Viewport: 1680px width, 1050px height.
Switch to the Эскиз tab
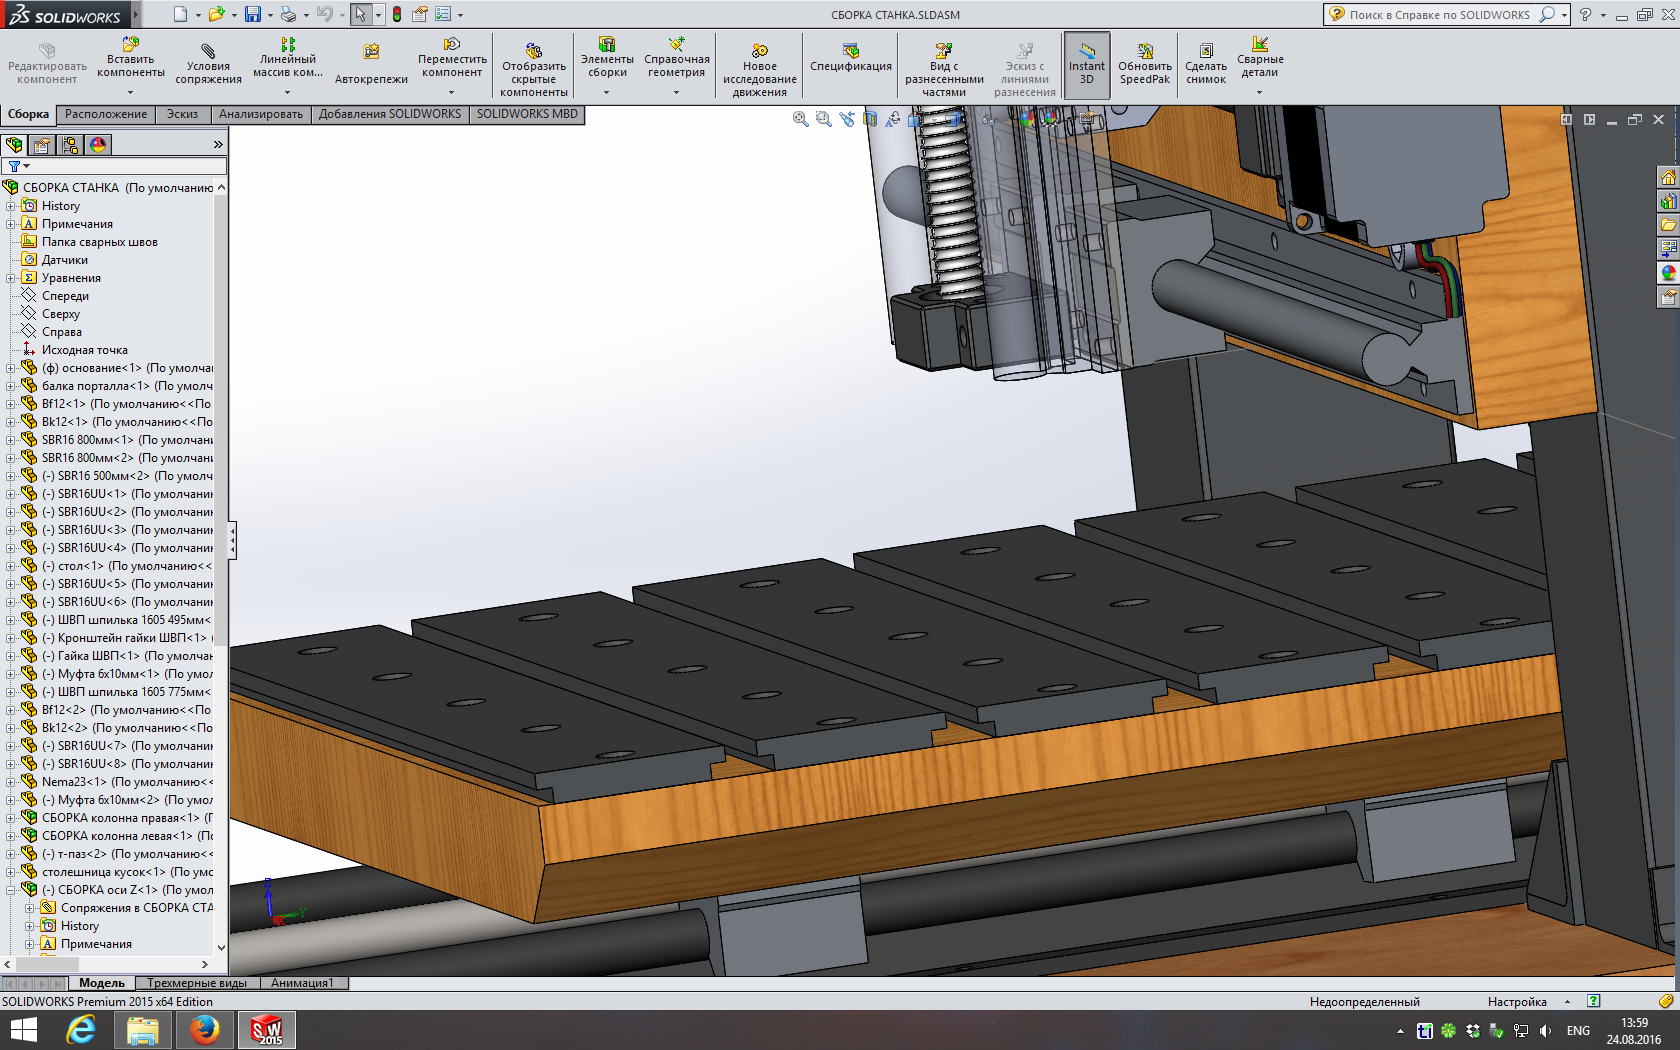182,114
